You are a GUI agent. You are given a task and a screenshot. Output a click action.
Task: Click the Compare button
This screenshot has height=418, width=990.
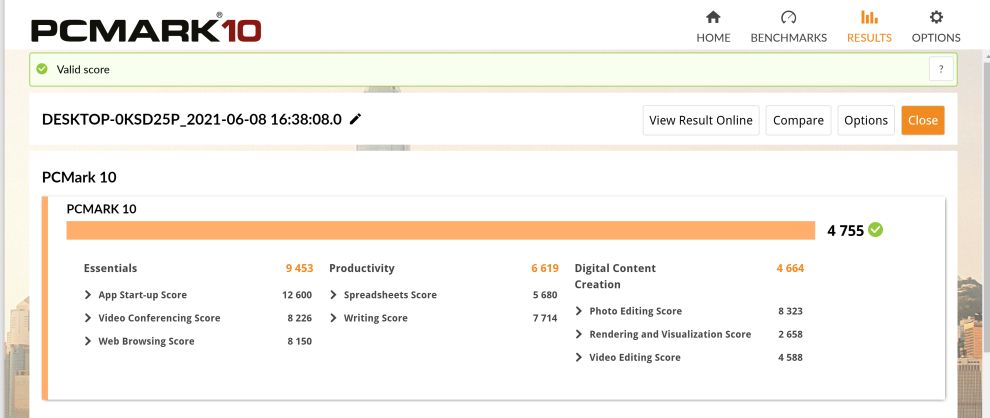(798, 120)
